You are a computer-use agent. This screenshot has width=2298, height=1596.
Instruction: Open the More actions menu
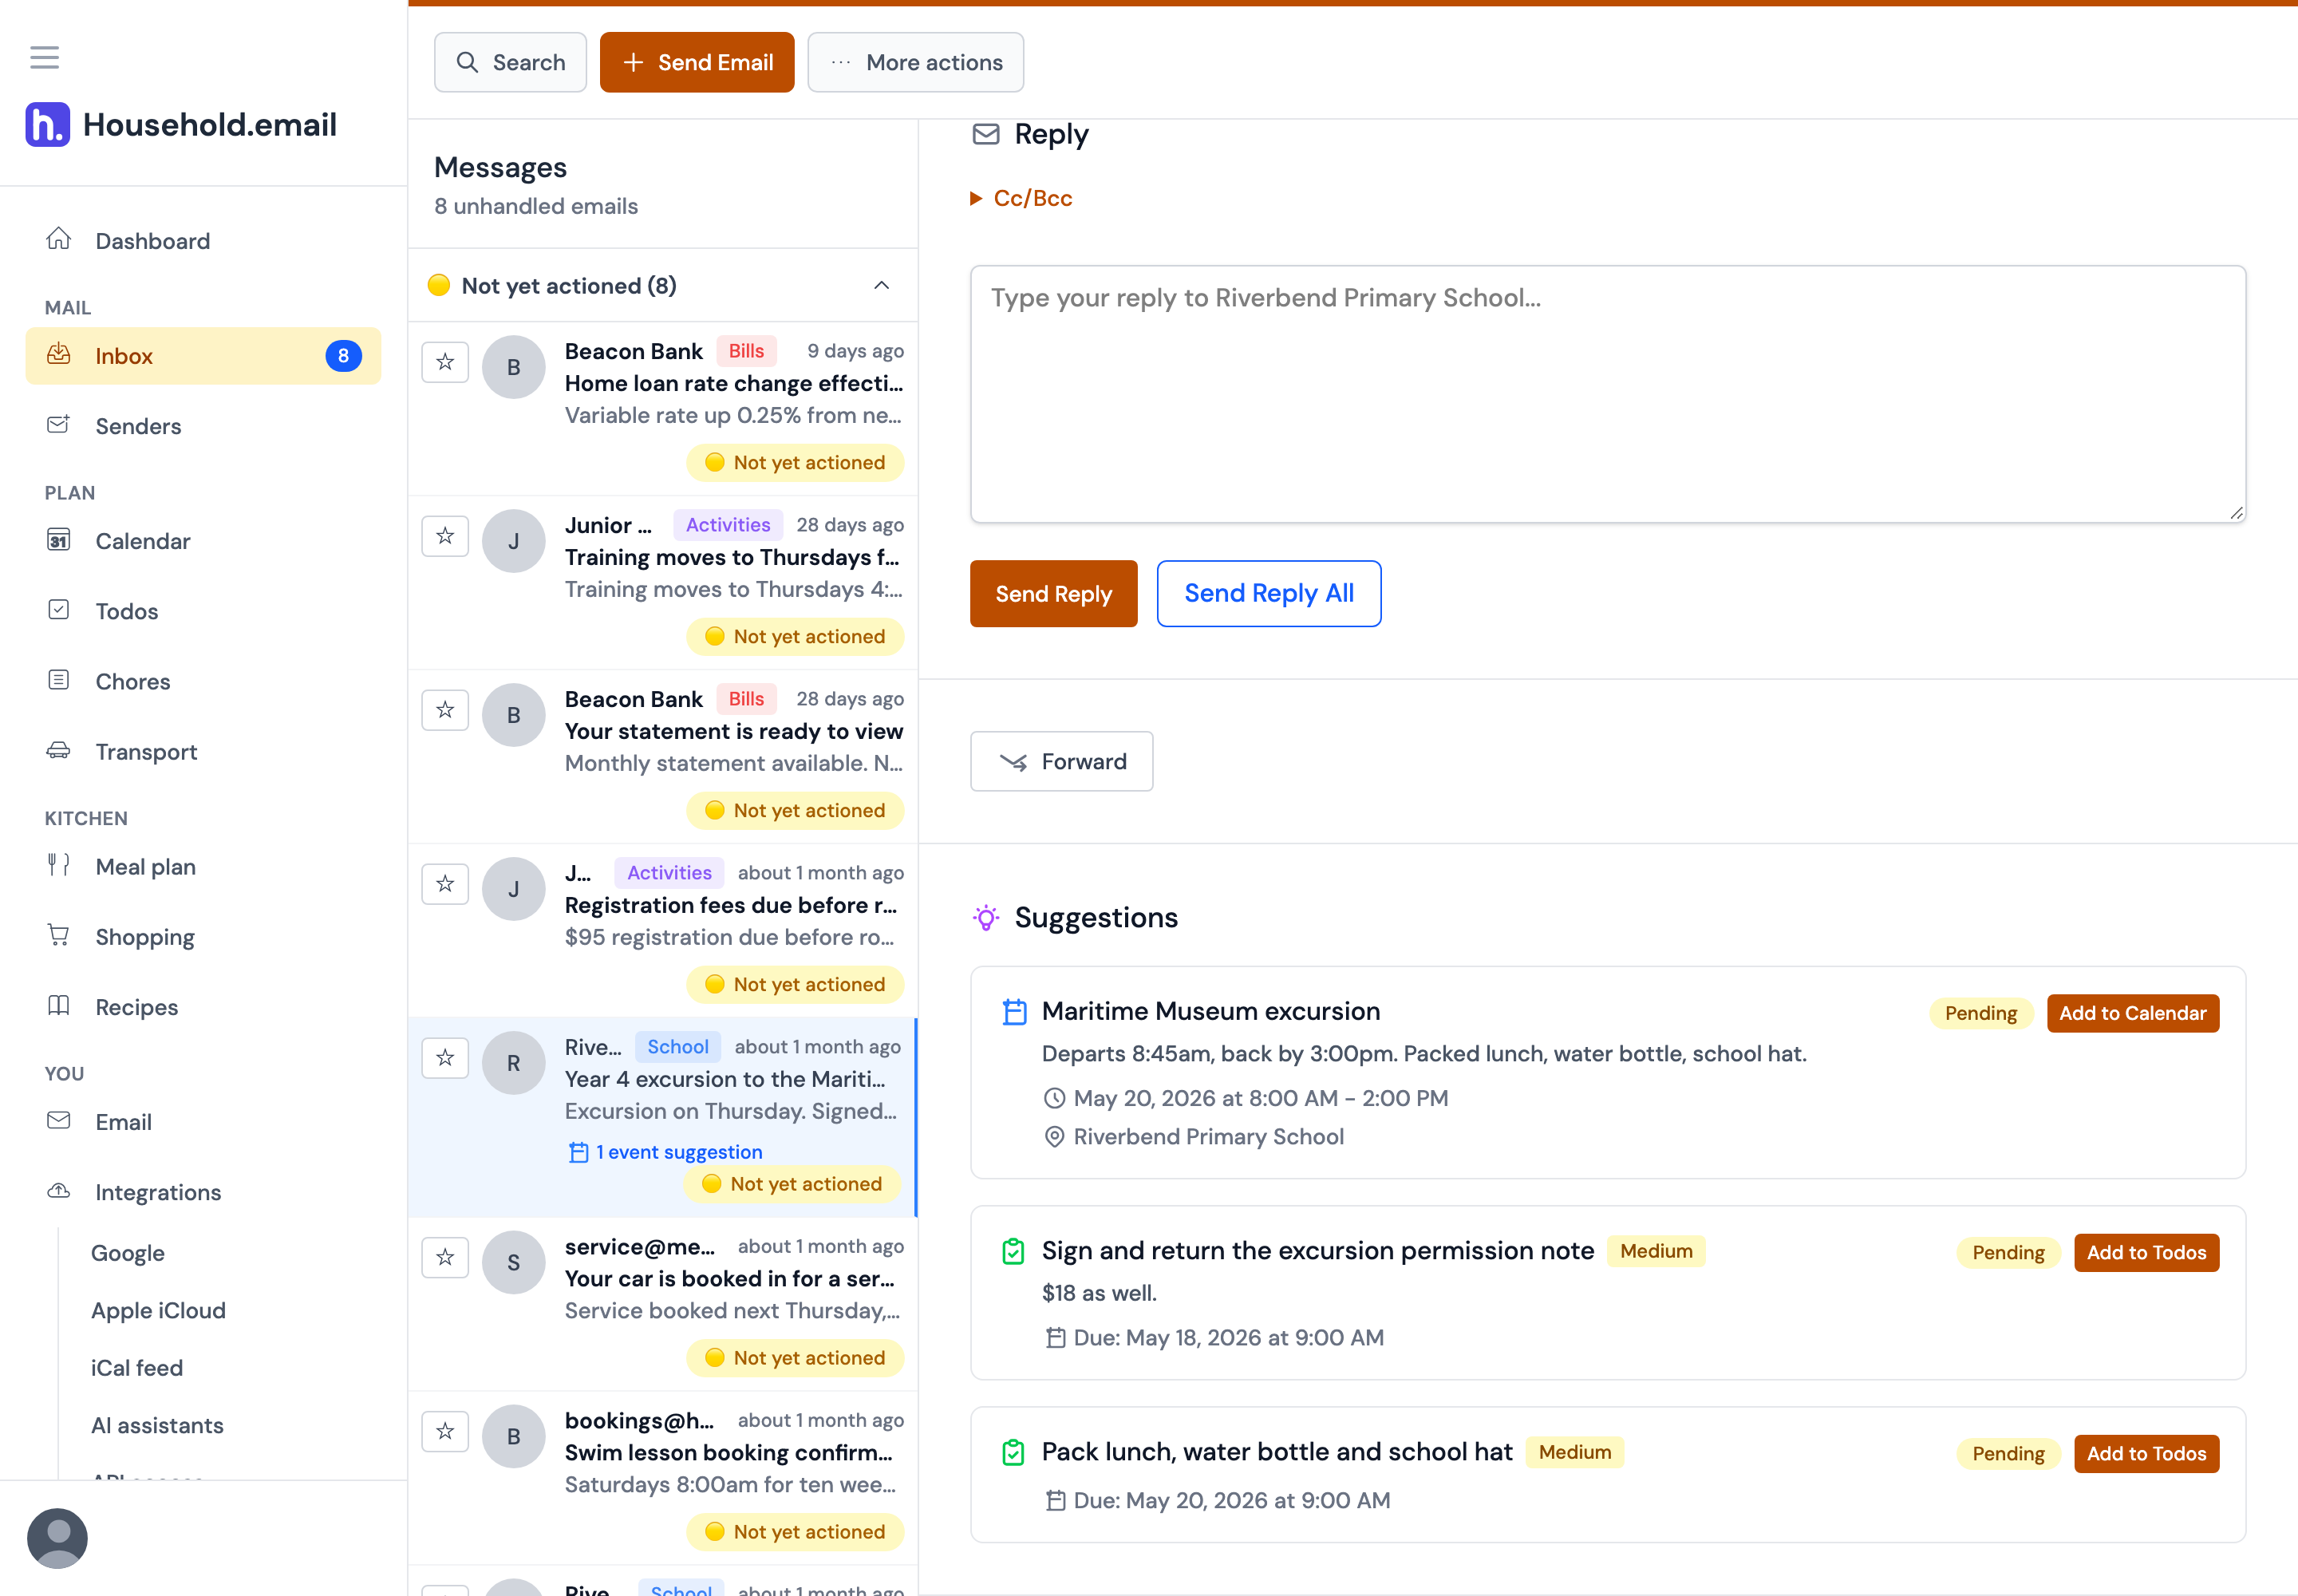tap(915, 62)
